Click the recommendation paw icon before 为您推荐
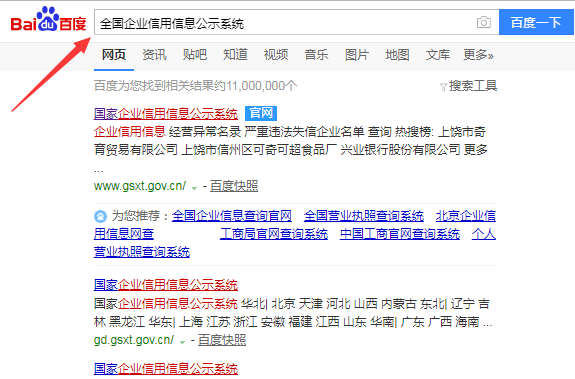The height and width of the screenshot is (379, 575). click(100, 216)
